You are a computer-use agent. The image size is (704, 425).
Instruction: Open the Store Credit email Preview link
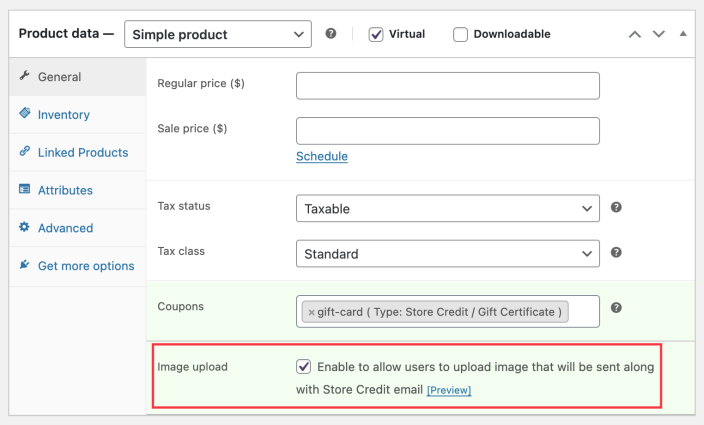click(449, 390)
